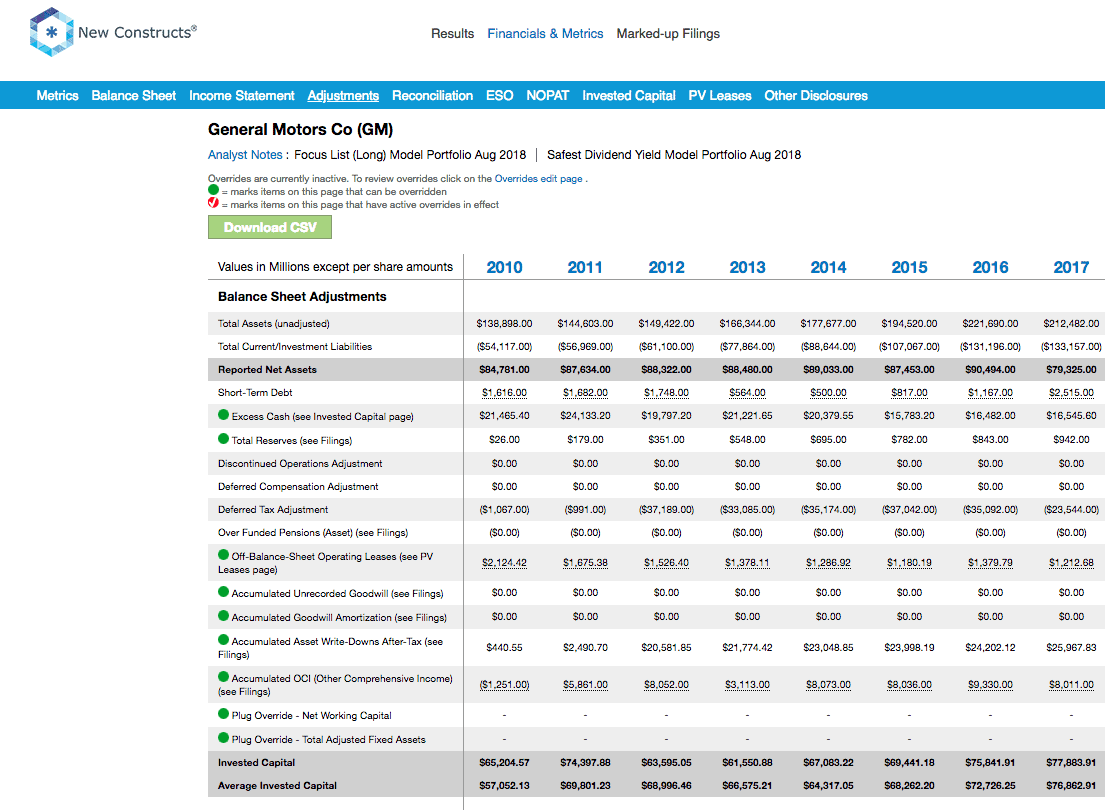Click 2011 Average Invested Capital $69,801.23
The height and width of the screenshot is (810, 1105).
[x=585, y=785]
